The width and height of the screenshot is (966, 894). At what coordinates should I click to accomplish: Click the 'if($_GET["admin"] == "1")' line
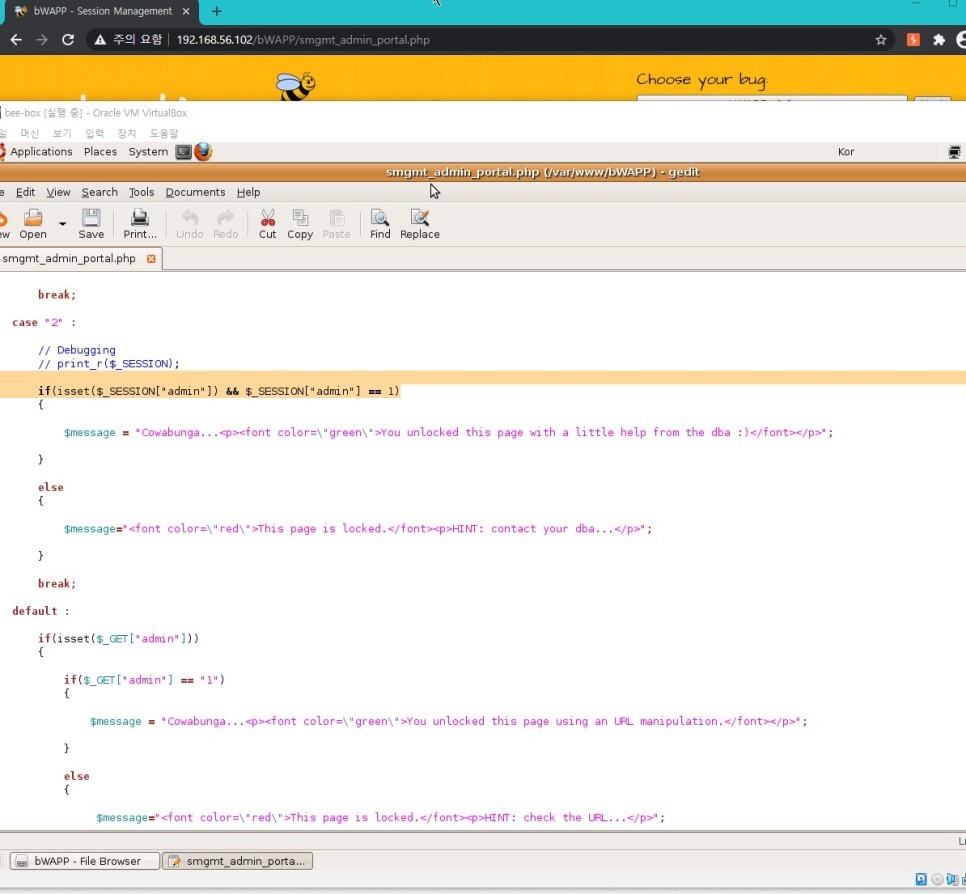point(144,680)
